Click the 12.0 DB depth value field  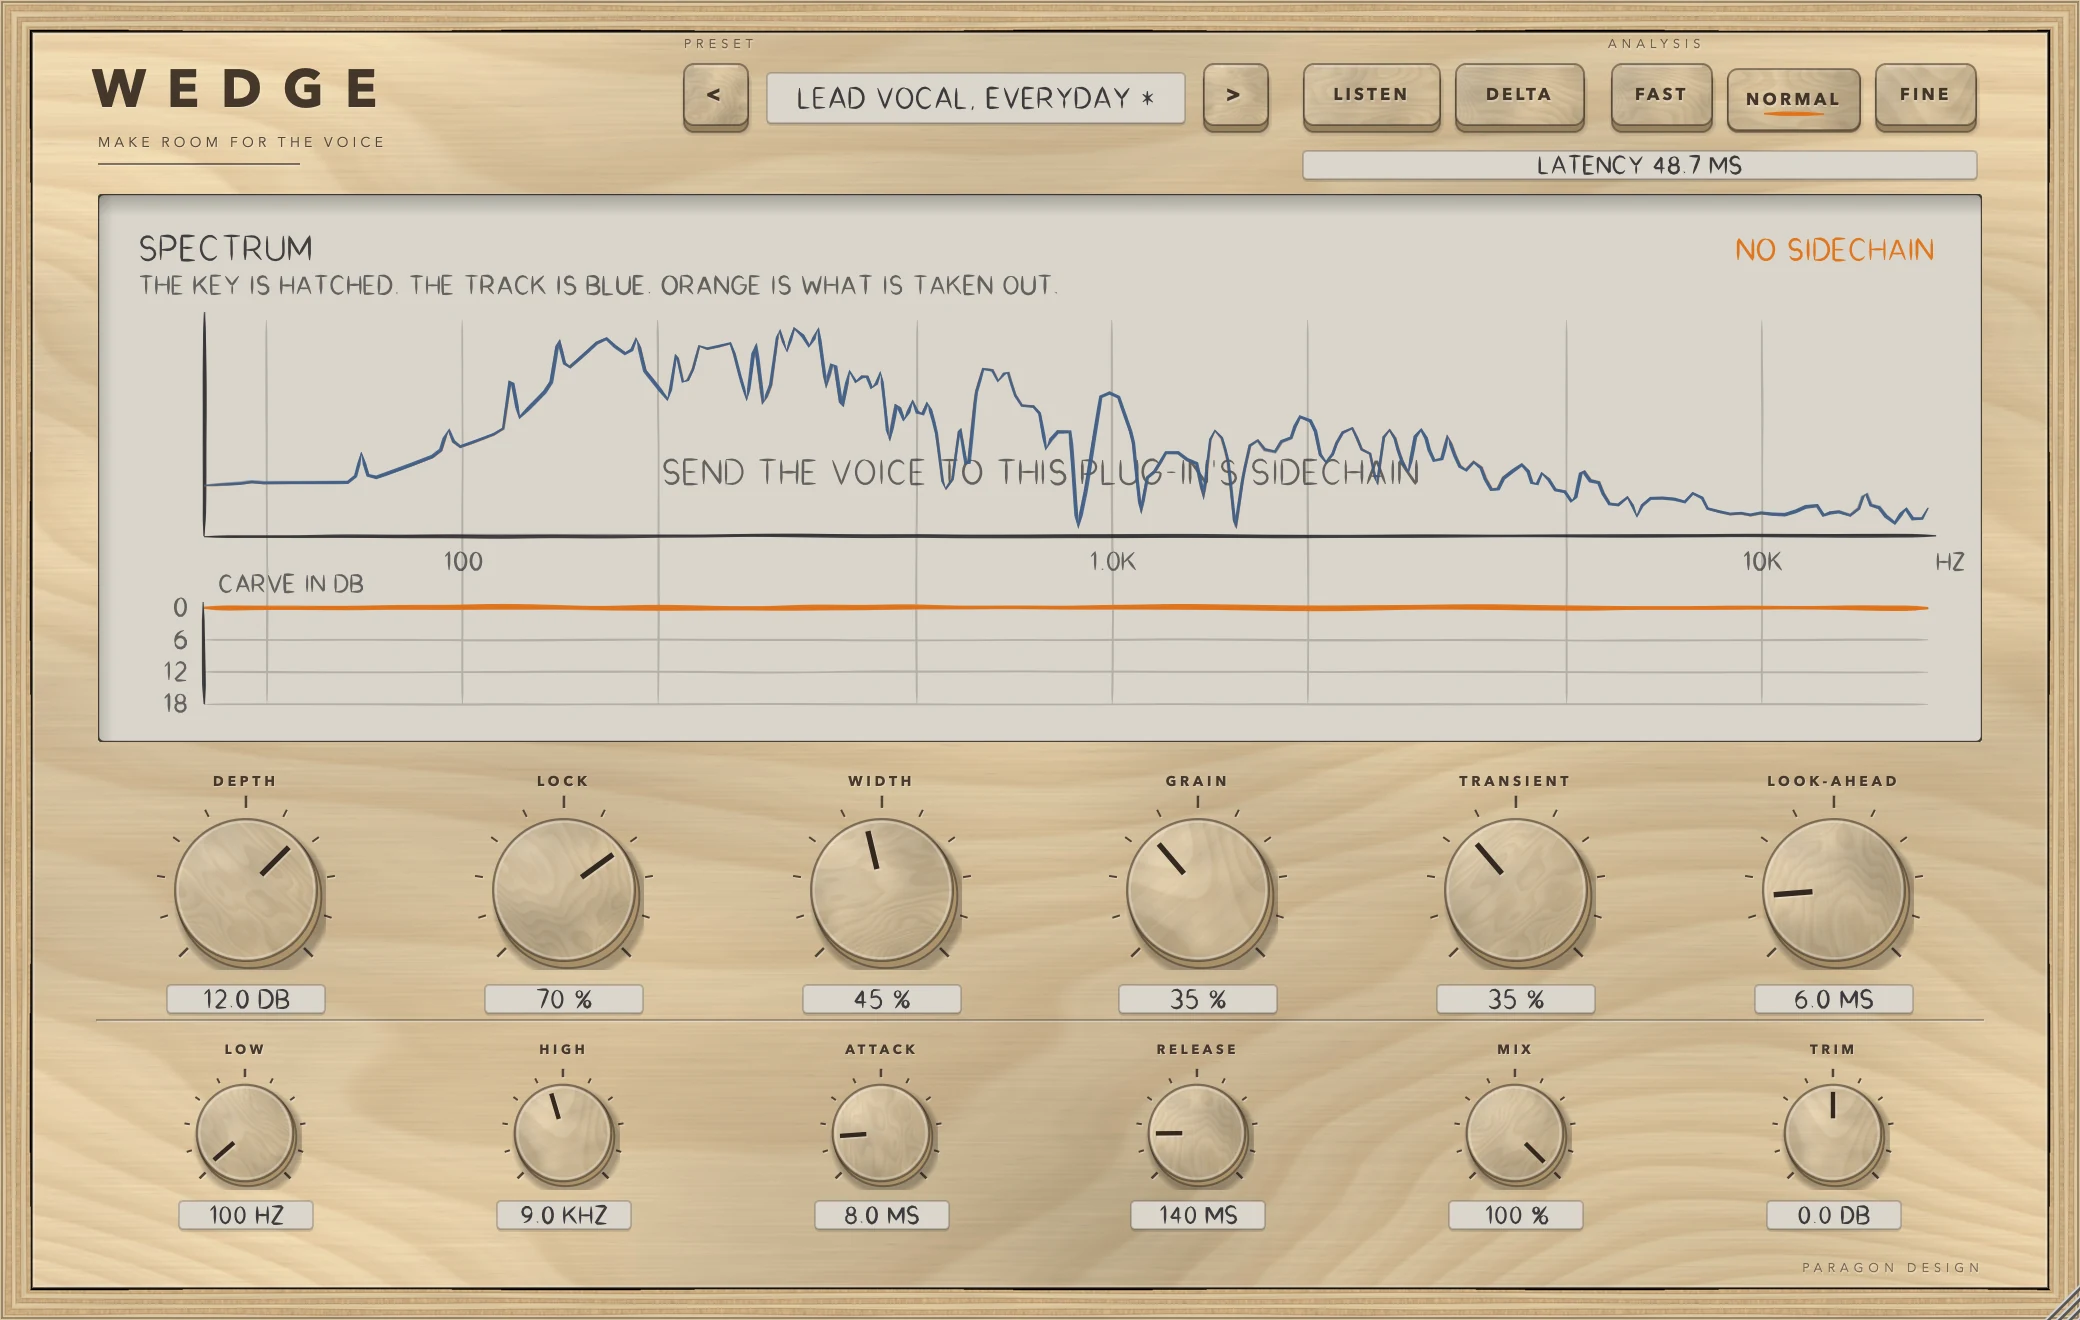click(x=246, y=999)
